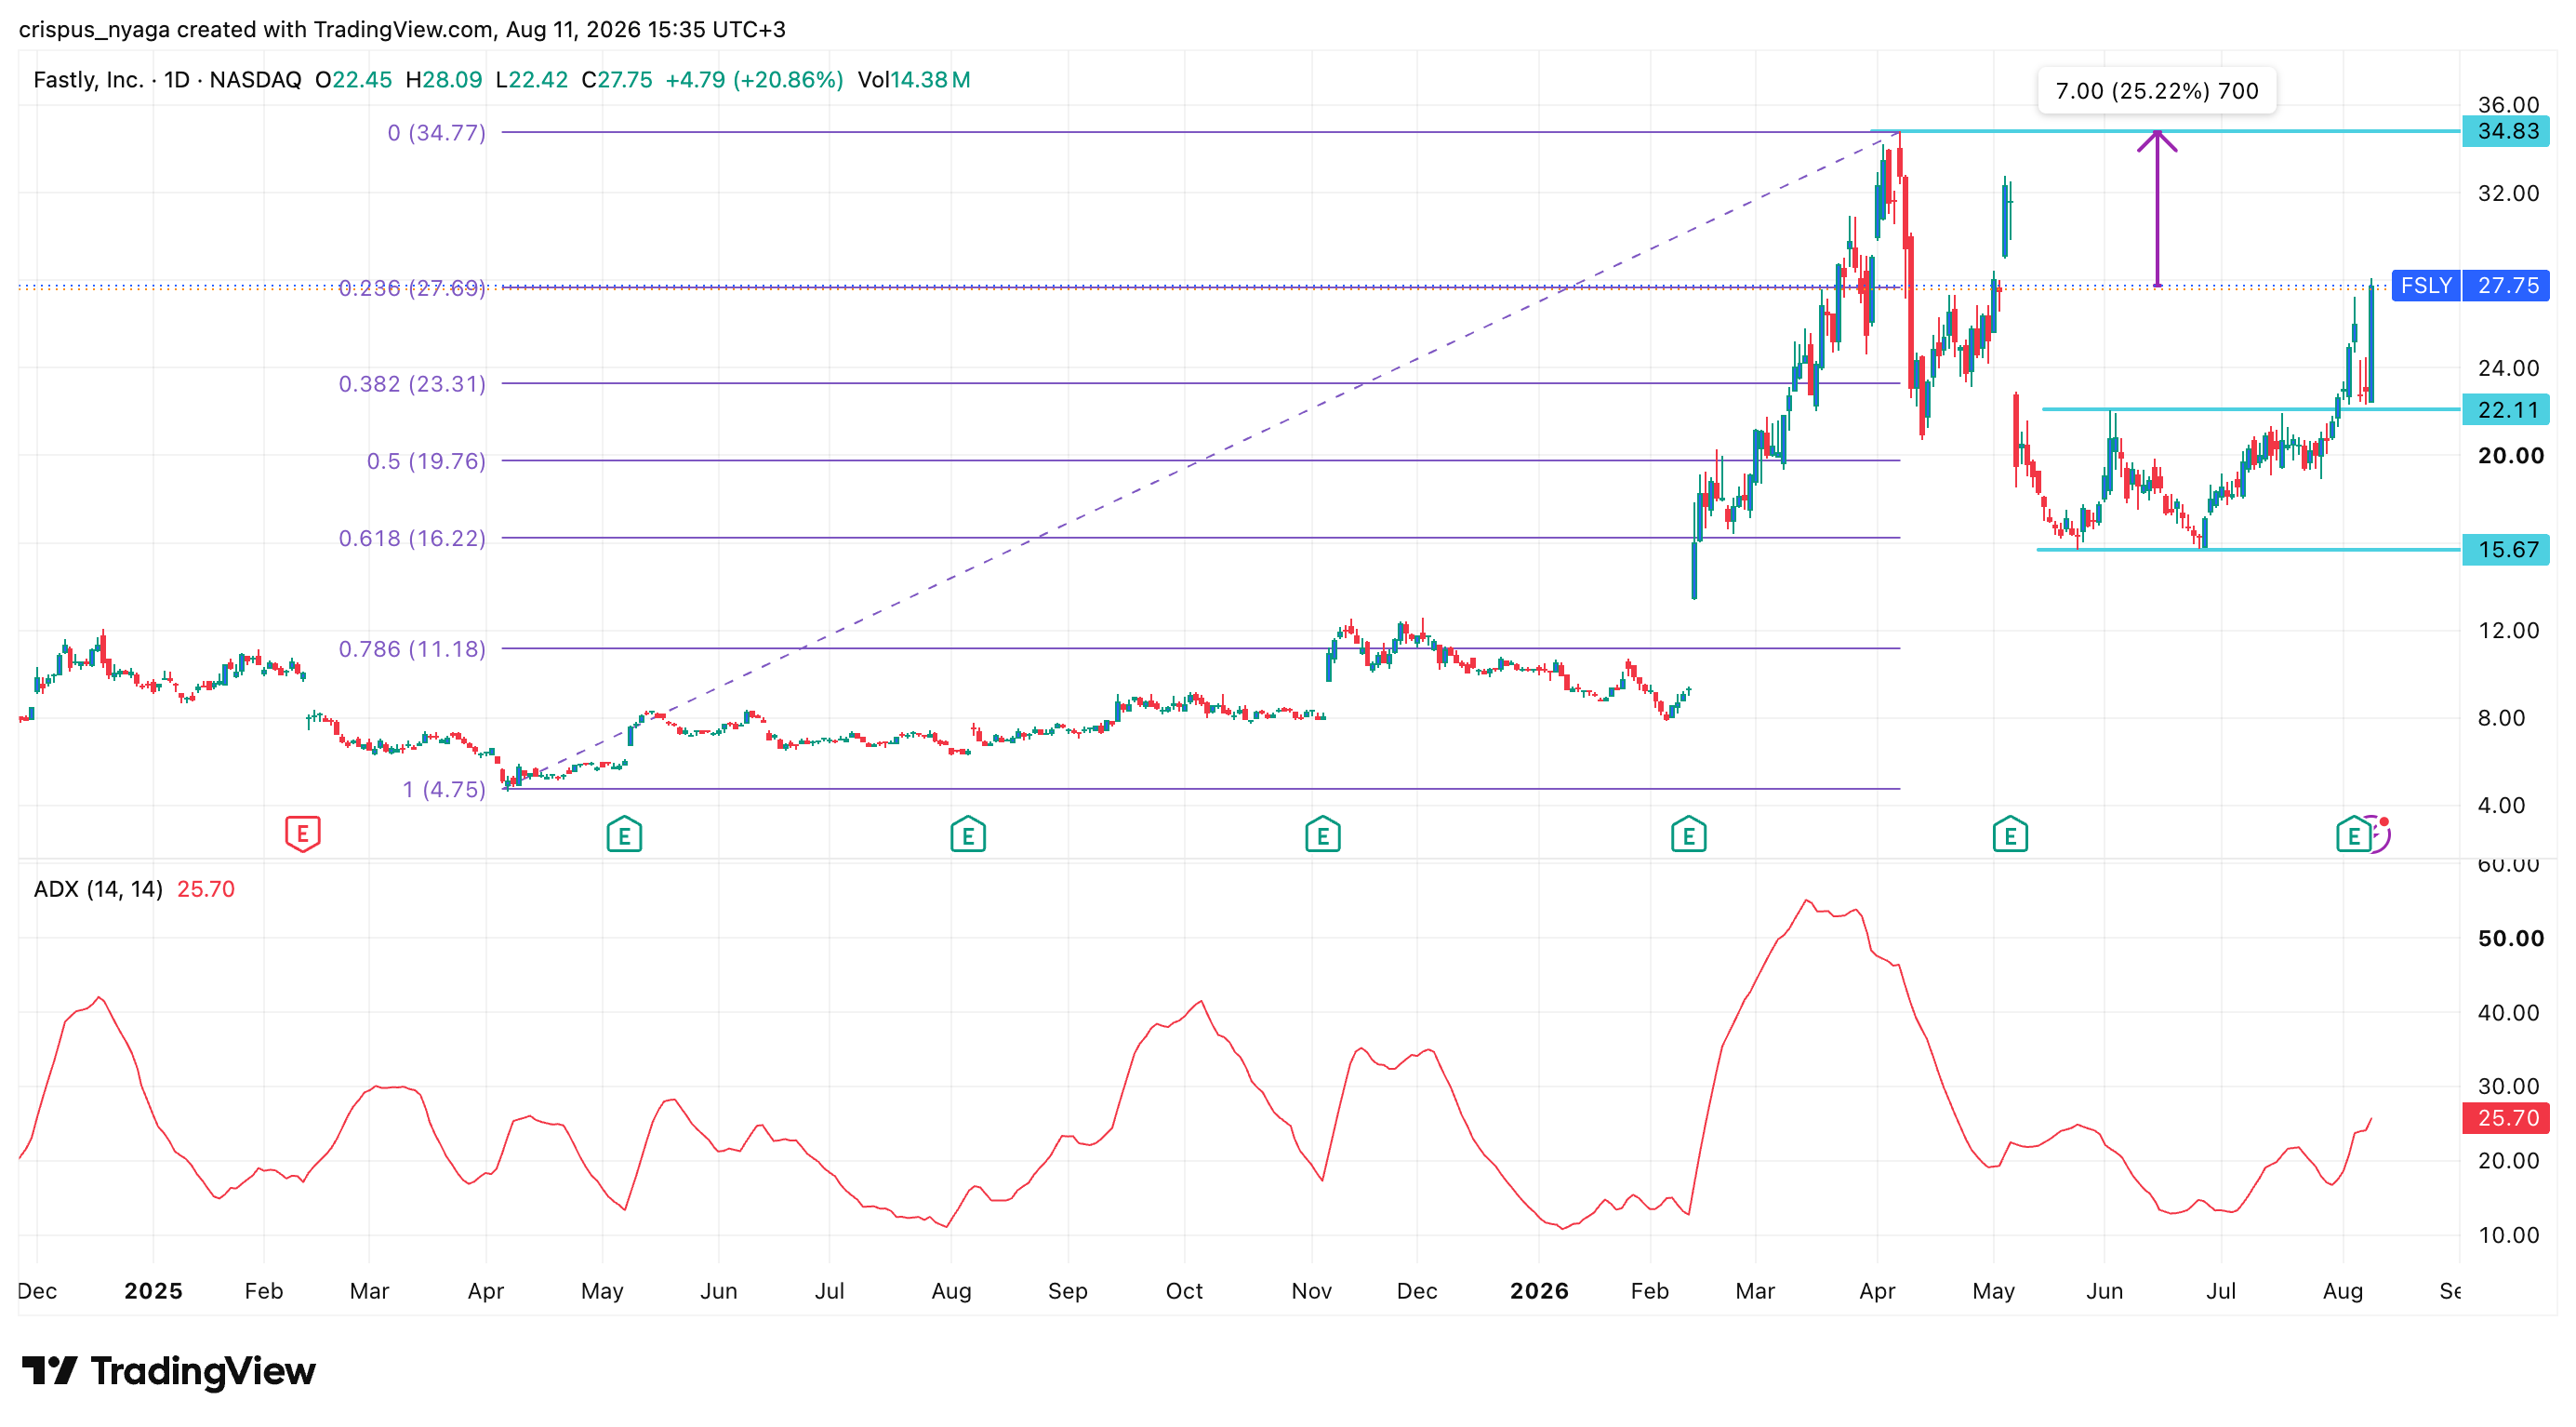Select Fibonacci label '0.5 (19.76)'
2576x1427 pixels.
(426, 461)
